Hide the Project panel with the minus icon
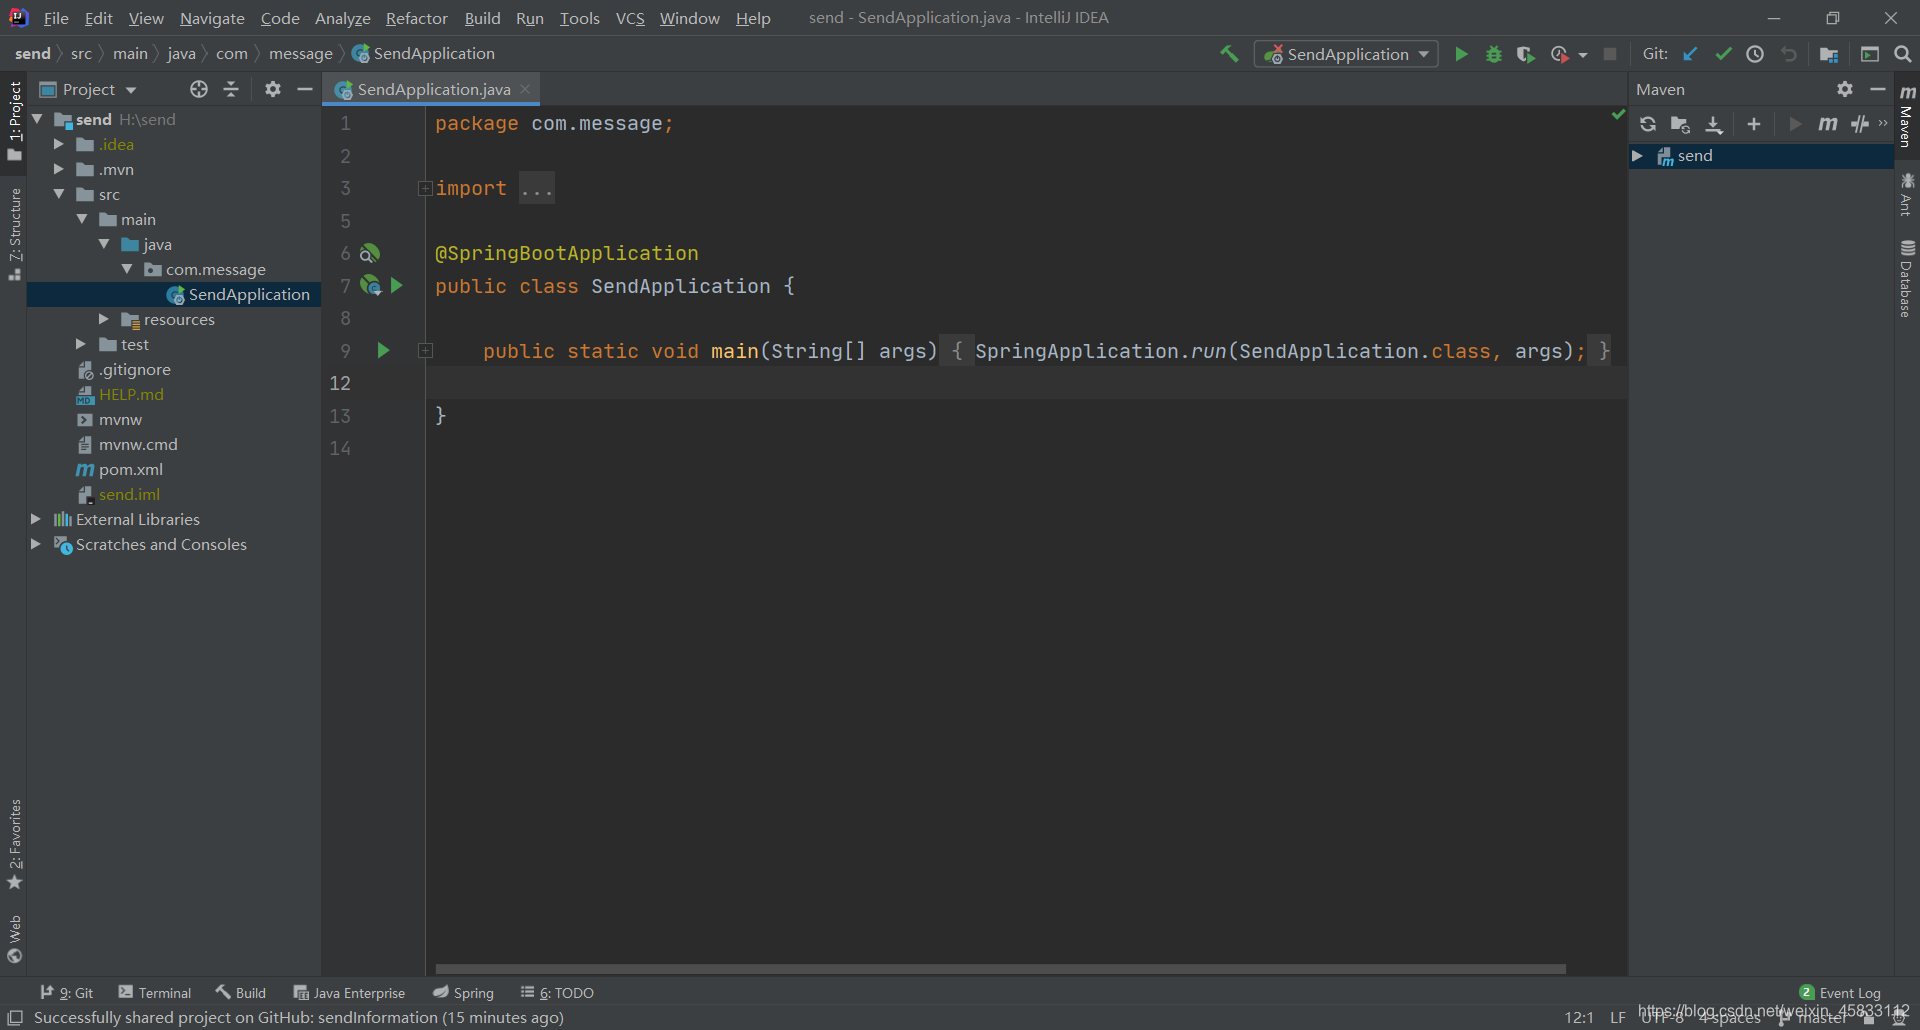1920x1030 pixels. [x=305, y=89]
